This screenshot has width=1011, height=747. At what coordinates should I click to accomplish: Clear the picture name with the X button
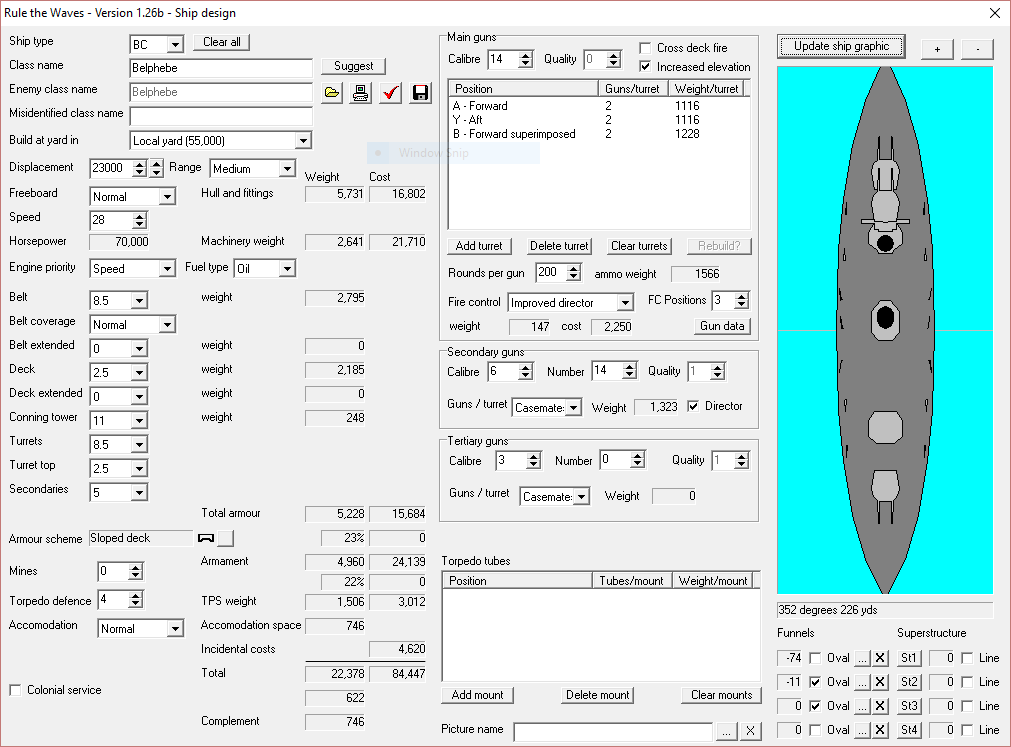750,731
